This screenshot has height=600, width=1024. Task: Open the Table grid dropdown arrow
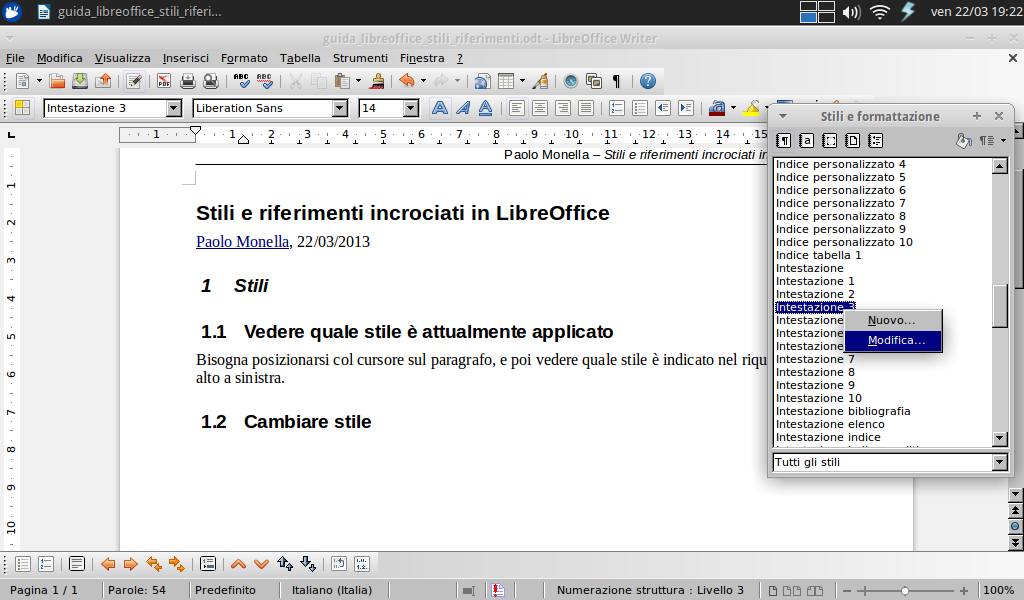pos(522,81)
